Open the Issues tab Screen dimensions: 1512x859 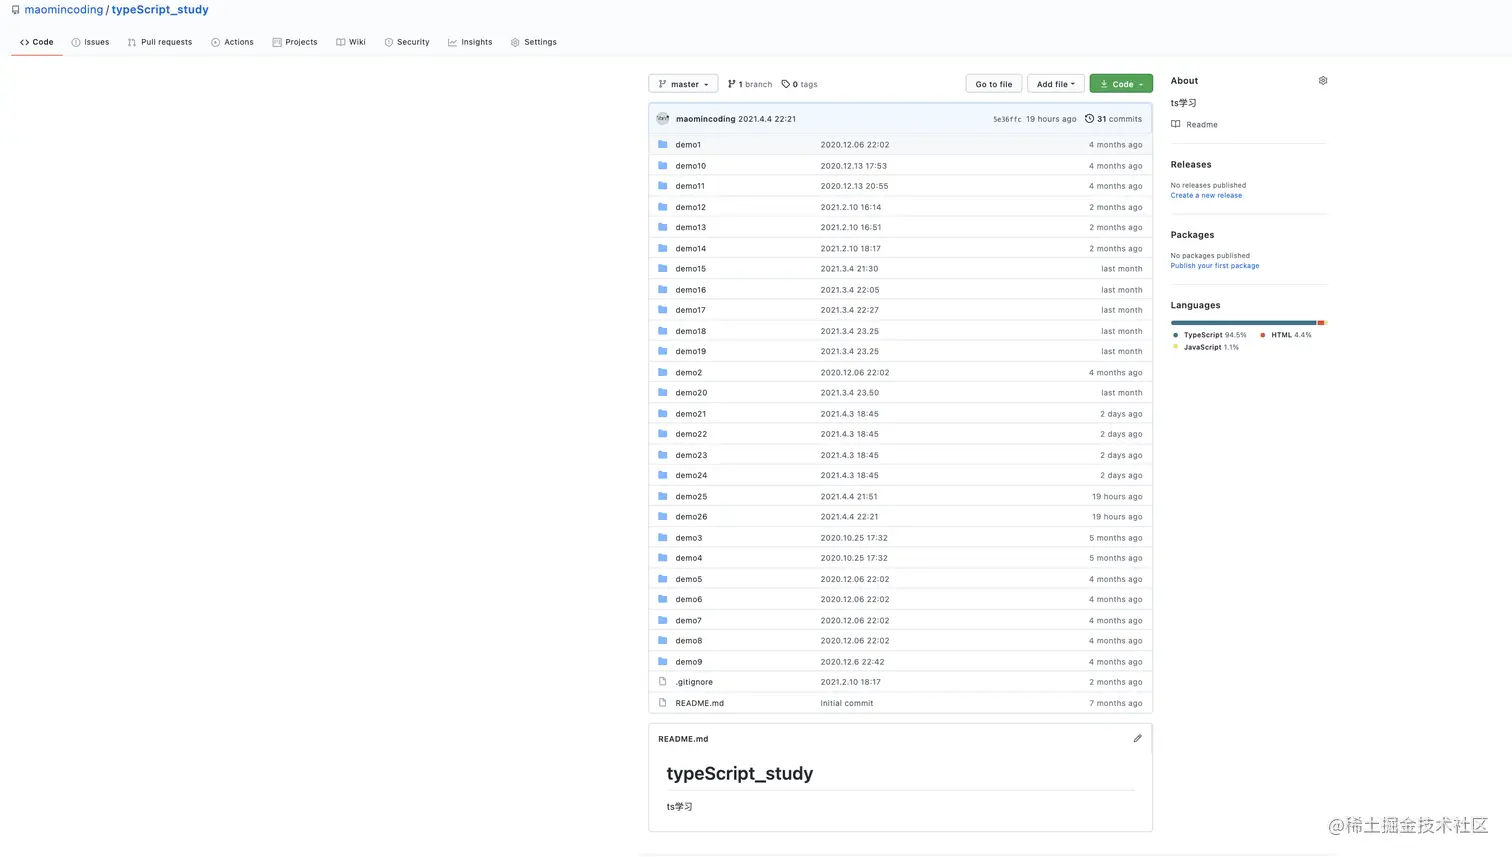point(90,42)
